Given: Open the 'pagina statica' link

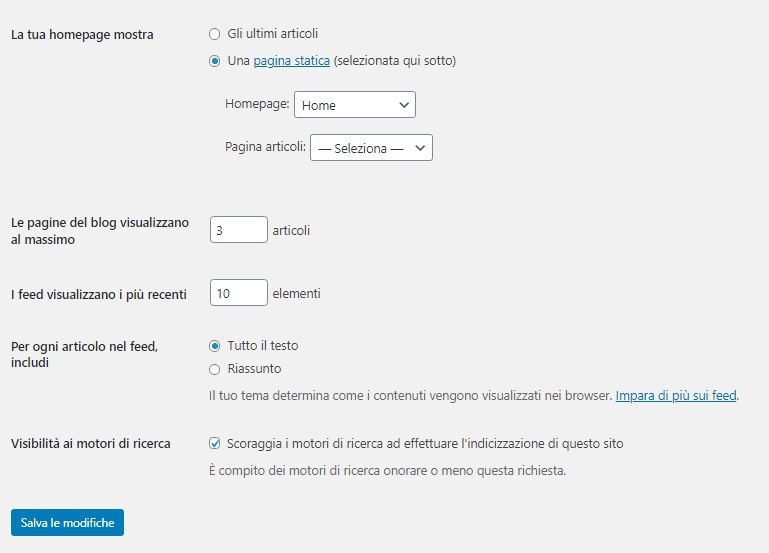Looking at the screenshot, I should pyautogui.click(x=291, y=61).
